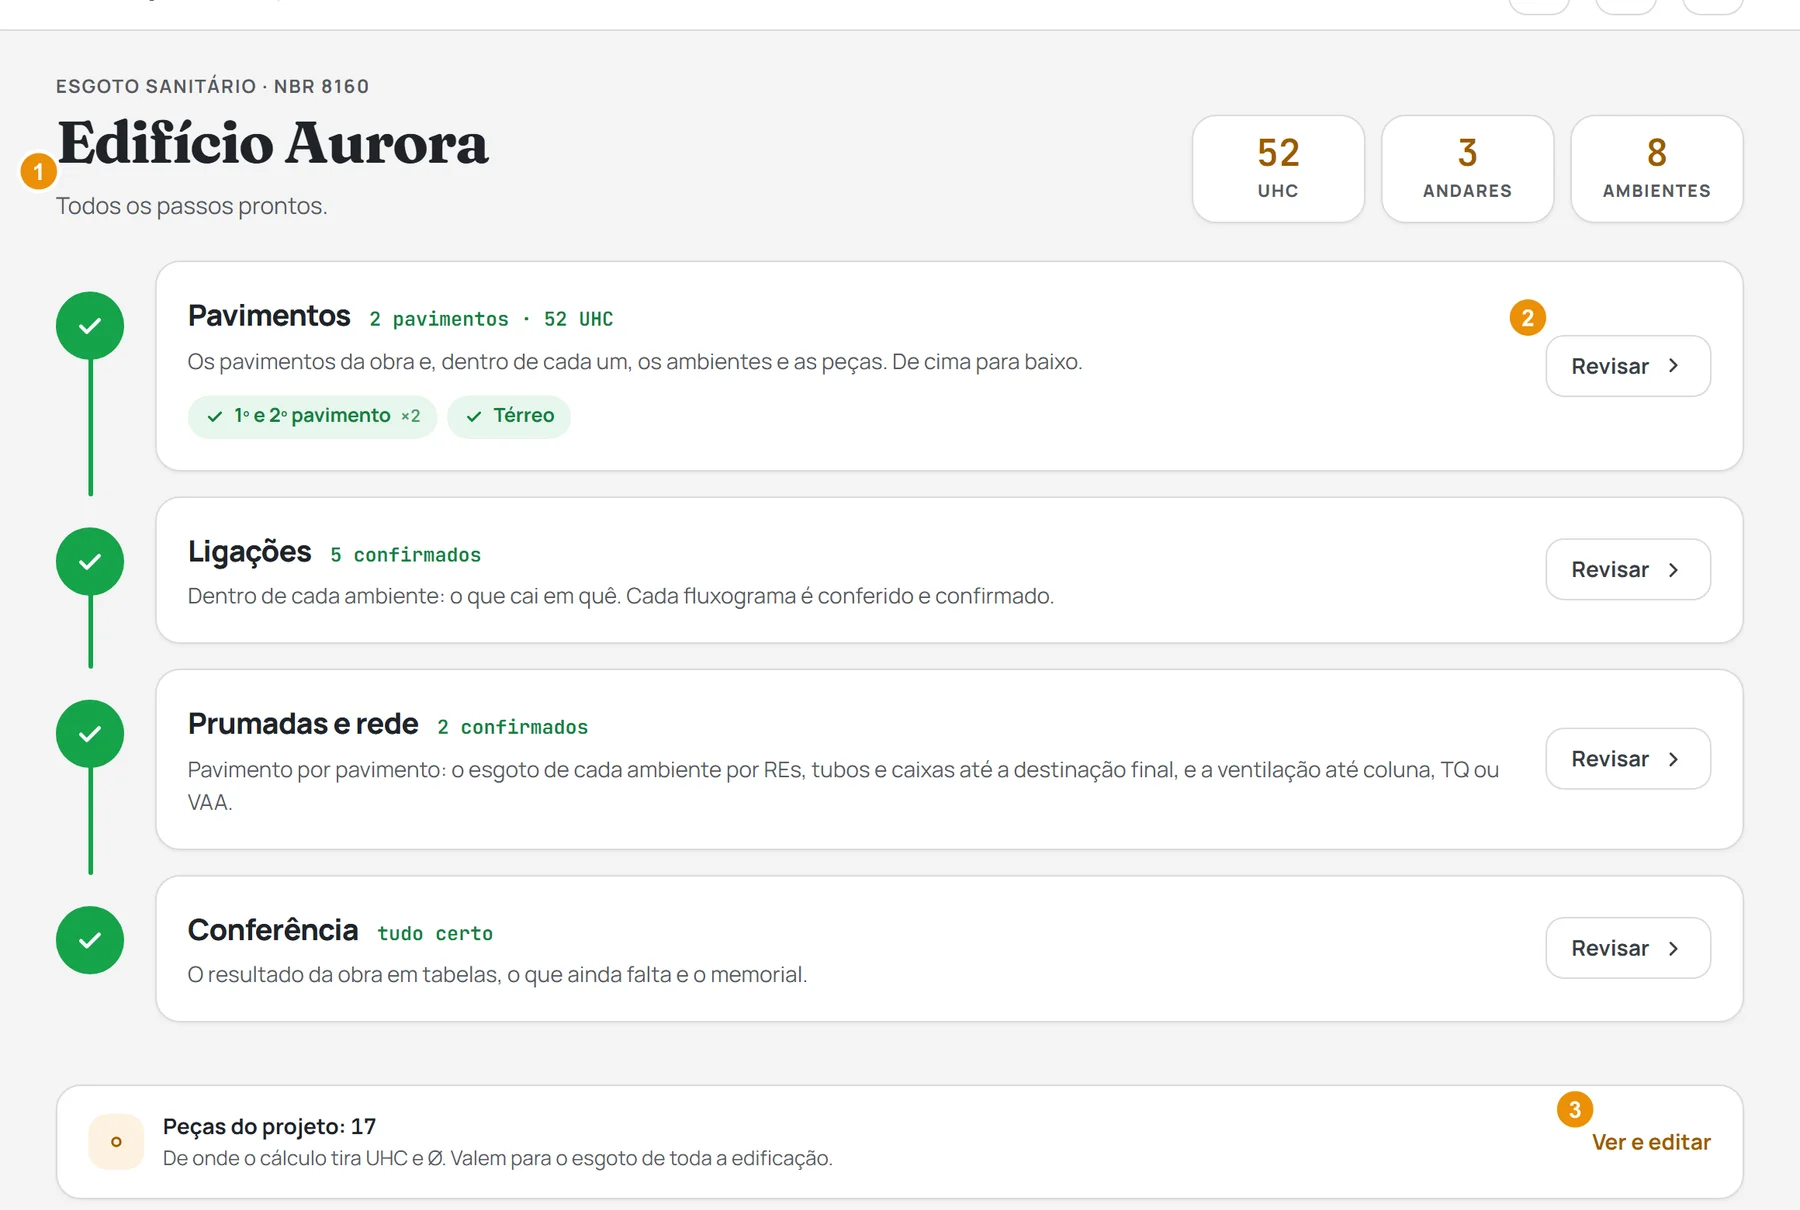Click the Pavimentos step heading
The height and width of the screenshot is (1210, 1800).
[x=269, y=316]
